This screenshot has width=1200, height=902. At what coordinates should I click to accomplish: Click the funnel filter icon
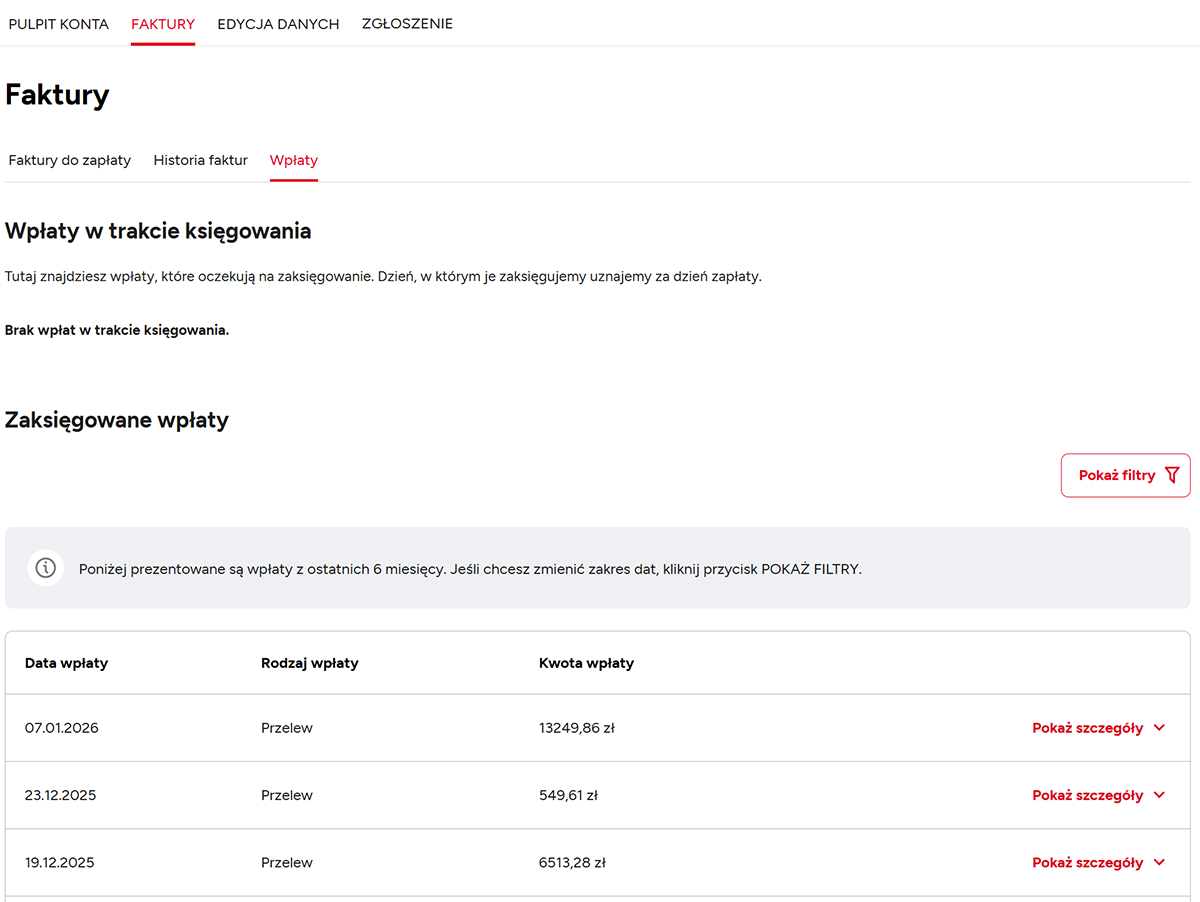click(1172, 476)
